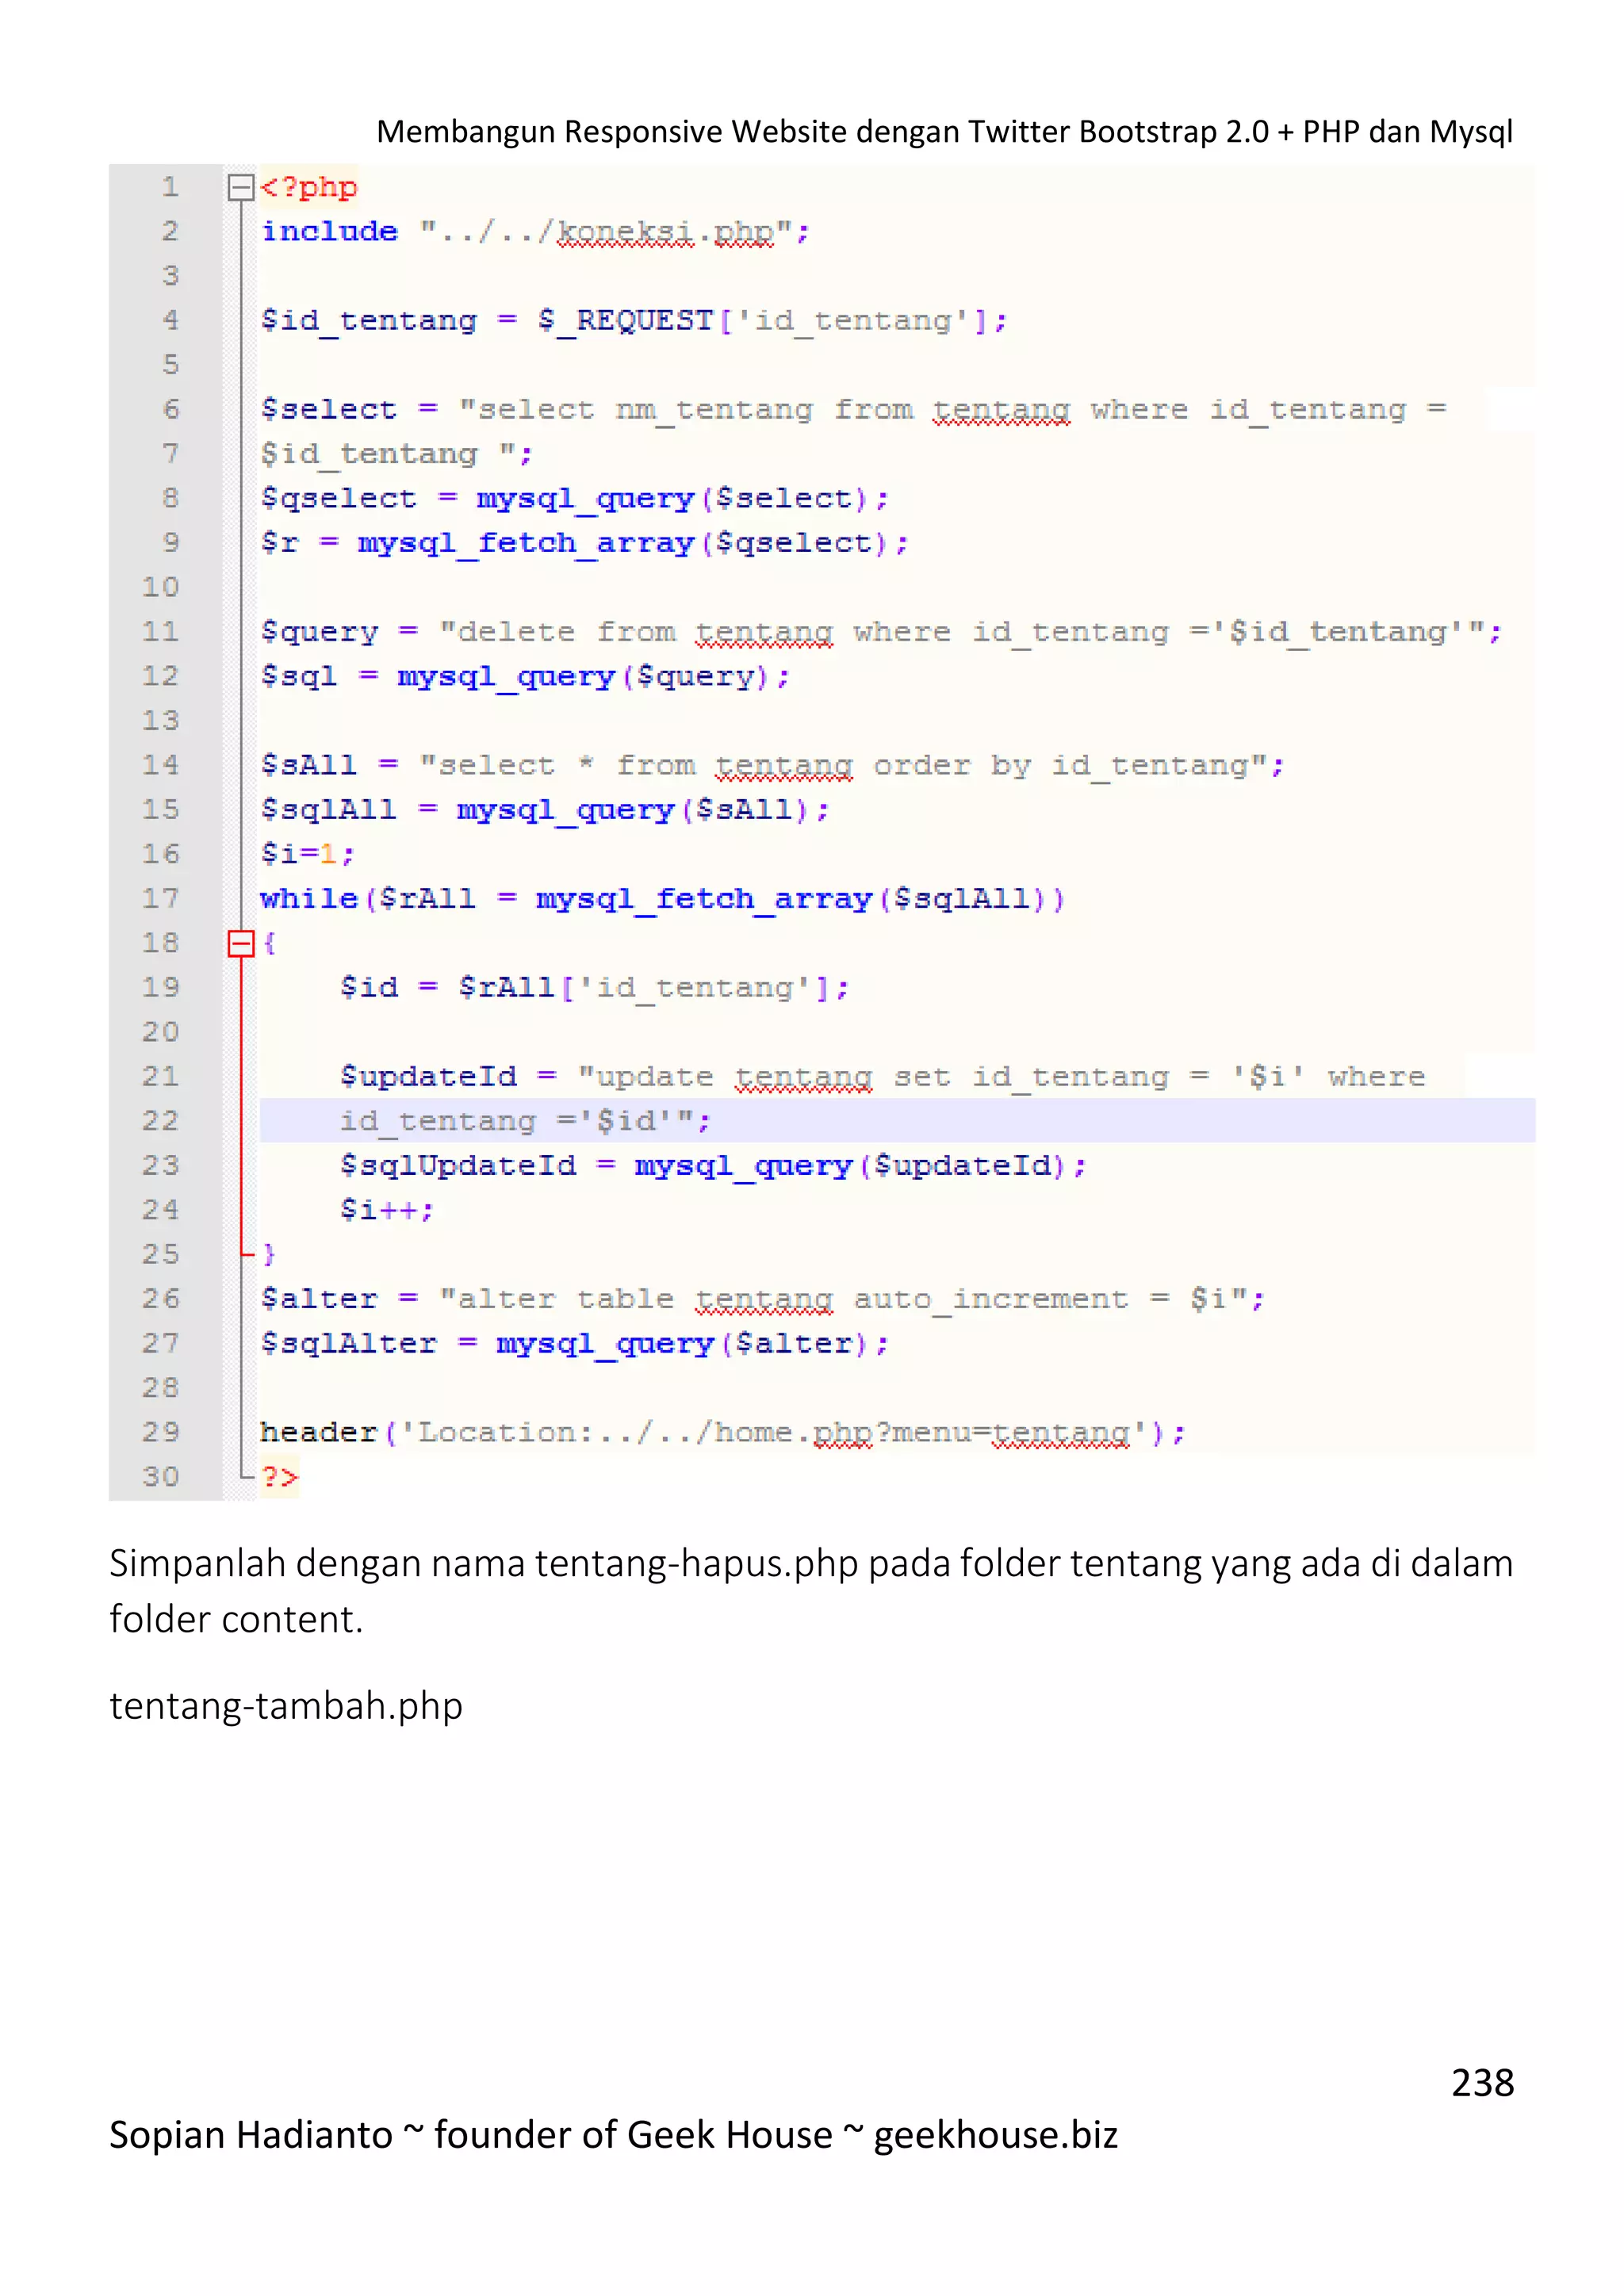The width and height of the screenshot is (1624, 2296).
Task: Click the while keyword on line 17
Action: 309,899
